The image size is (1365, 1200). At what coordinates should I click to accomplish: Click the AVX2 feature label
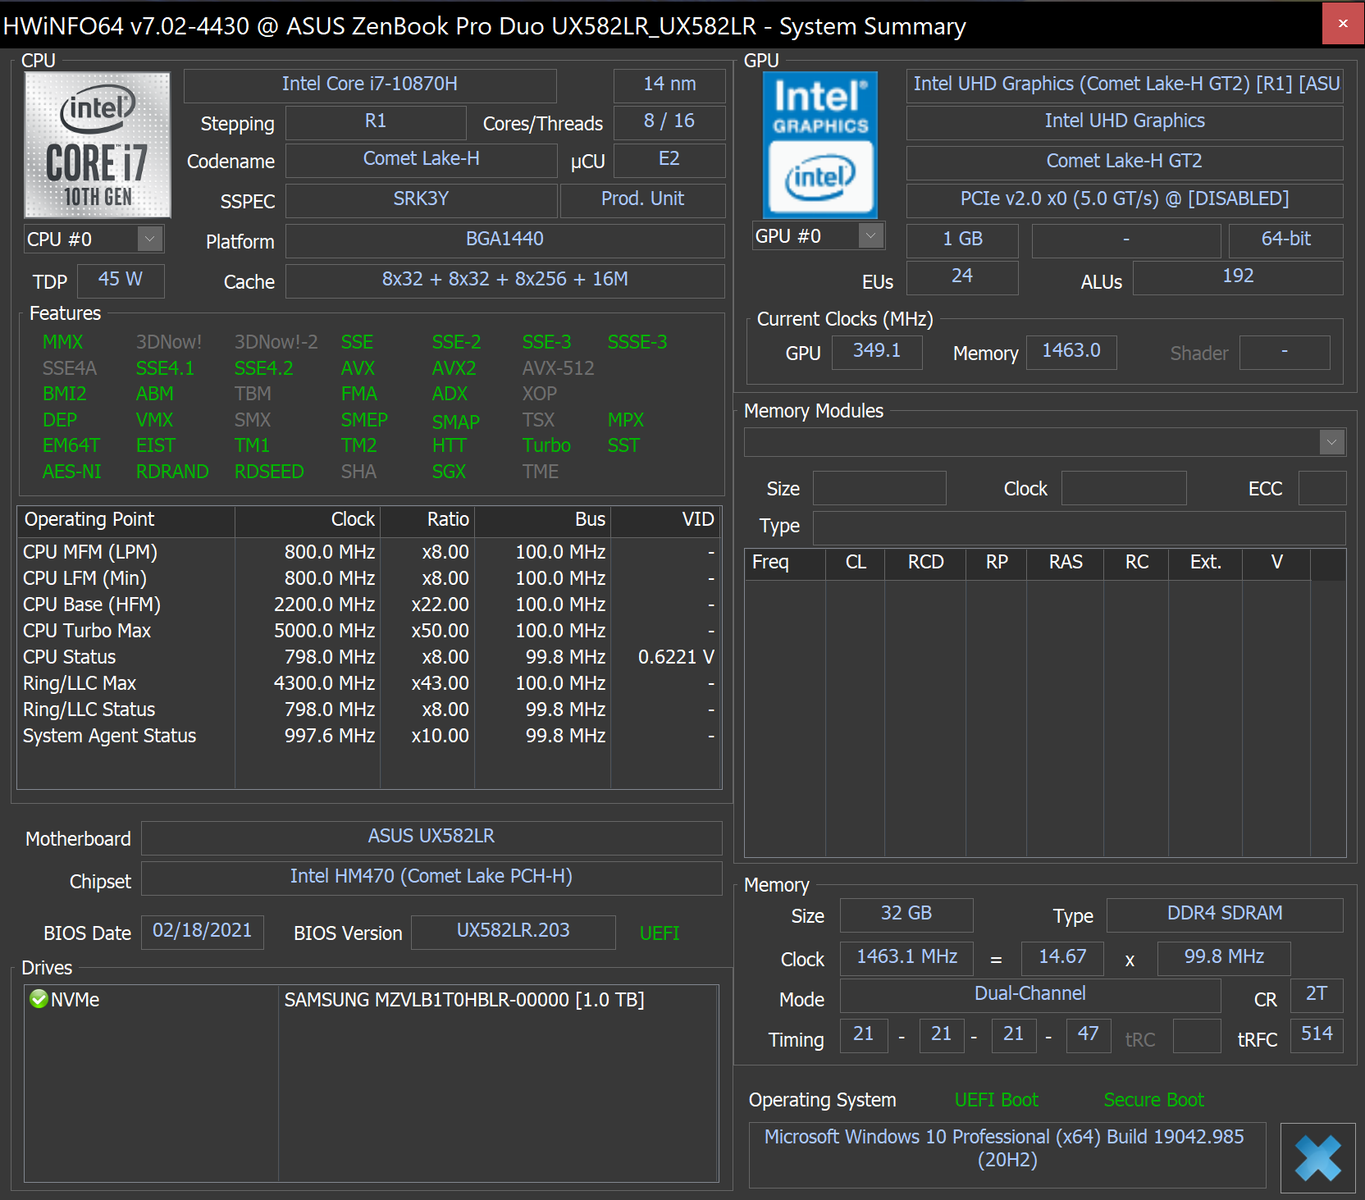454,368
